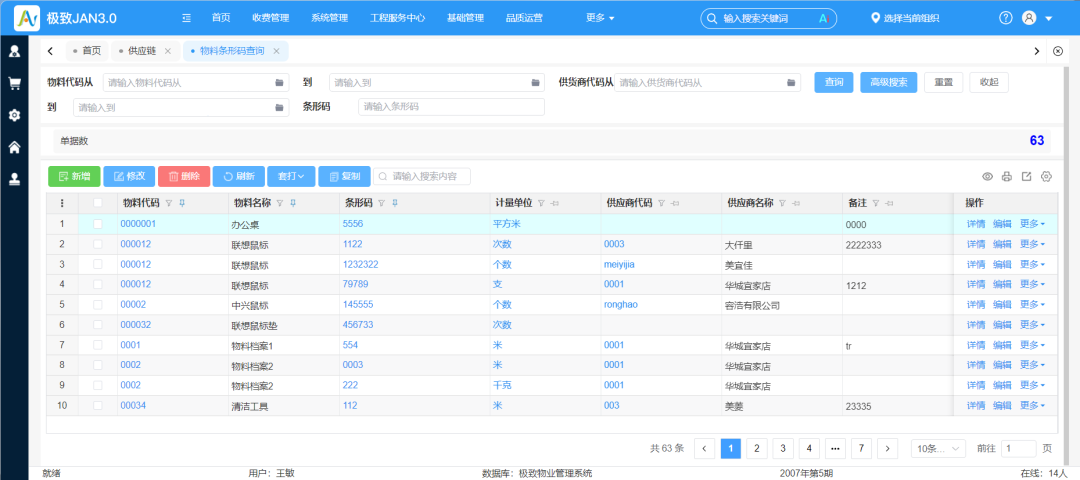Click the location pin to select organization
The image size is (1080, 480).
[x=875, y=18]
